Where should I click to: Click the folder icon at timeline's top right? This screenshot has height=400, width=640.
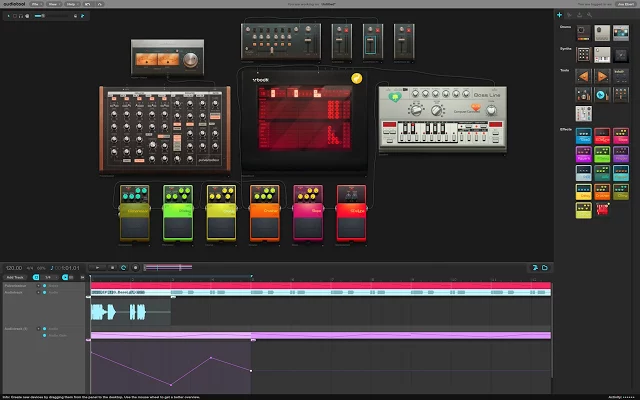[x=544, y=268]
